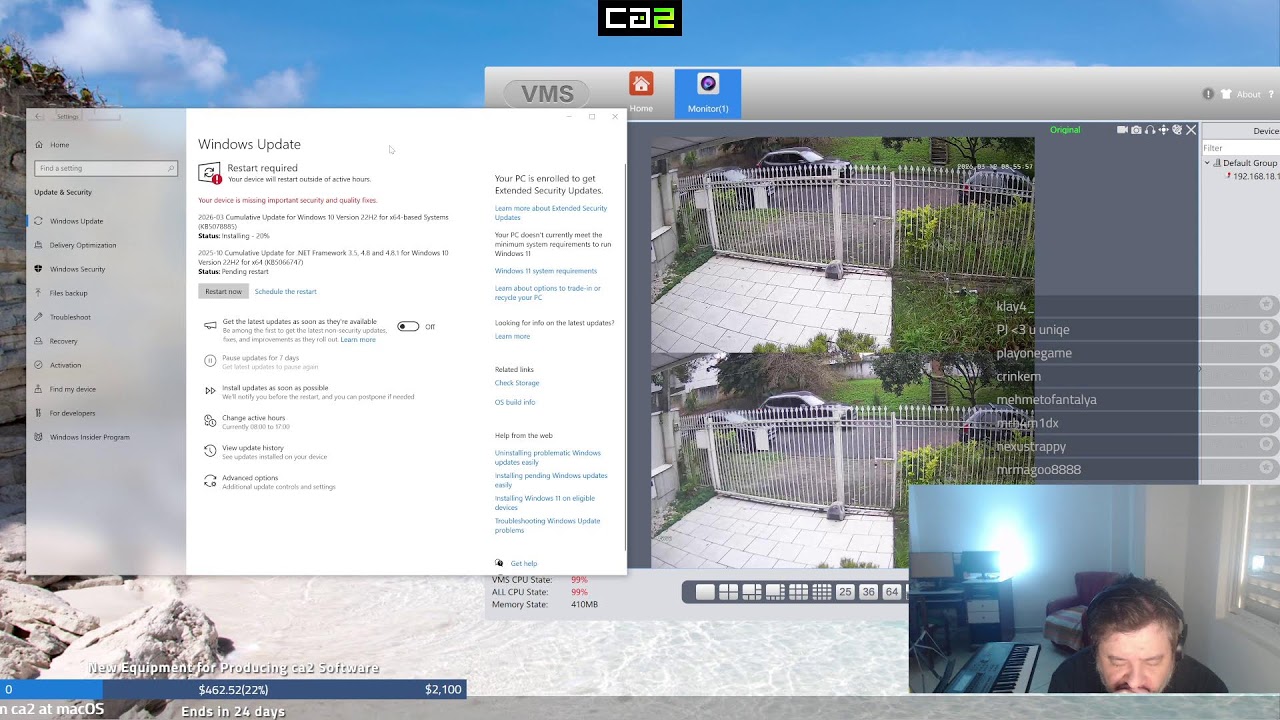Open Windows Insider Program settings

[90, 437]
